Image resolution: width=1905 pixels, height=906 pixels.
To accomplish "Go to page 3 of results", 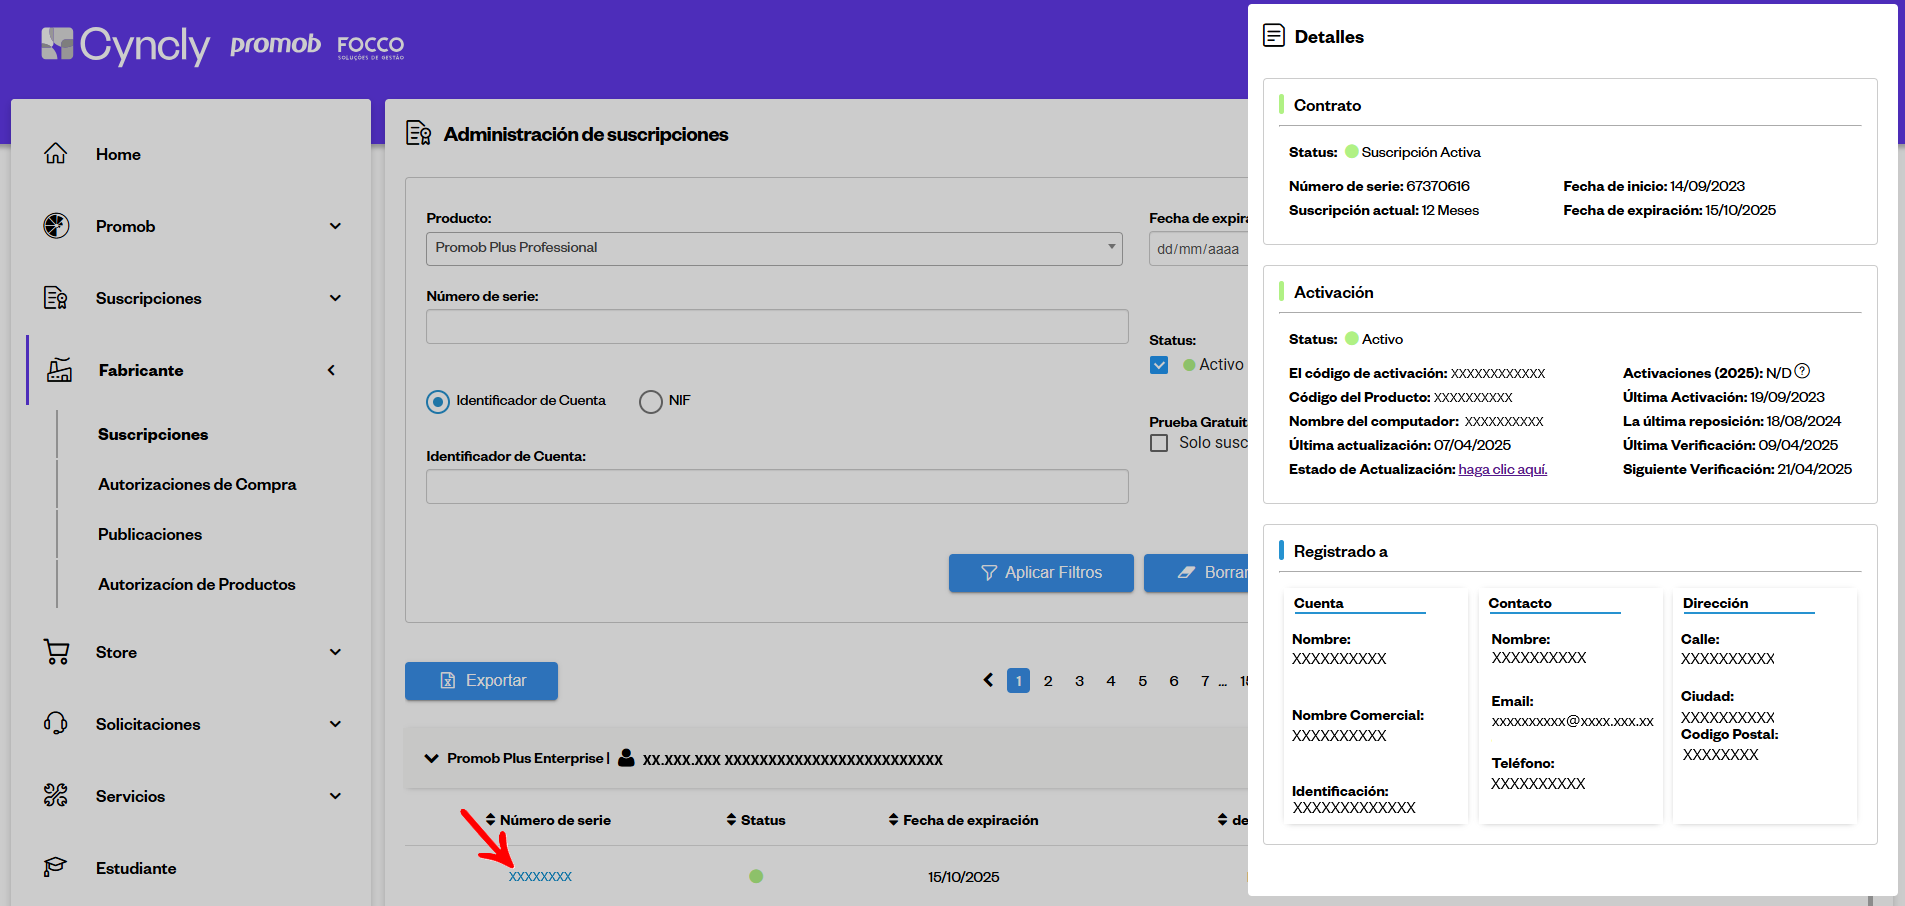I will coord(1079,681).
